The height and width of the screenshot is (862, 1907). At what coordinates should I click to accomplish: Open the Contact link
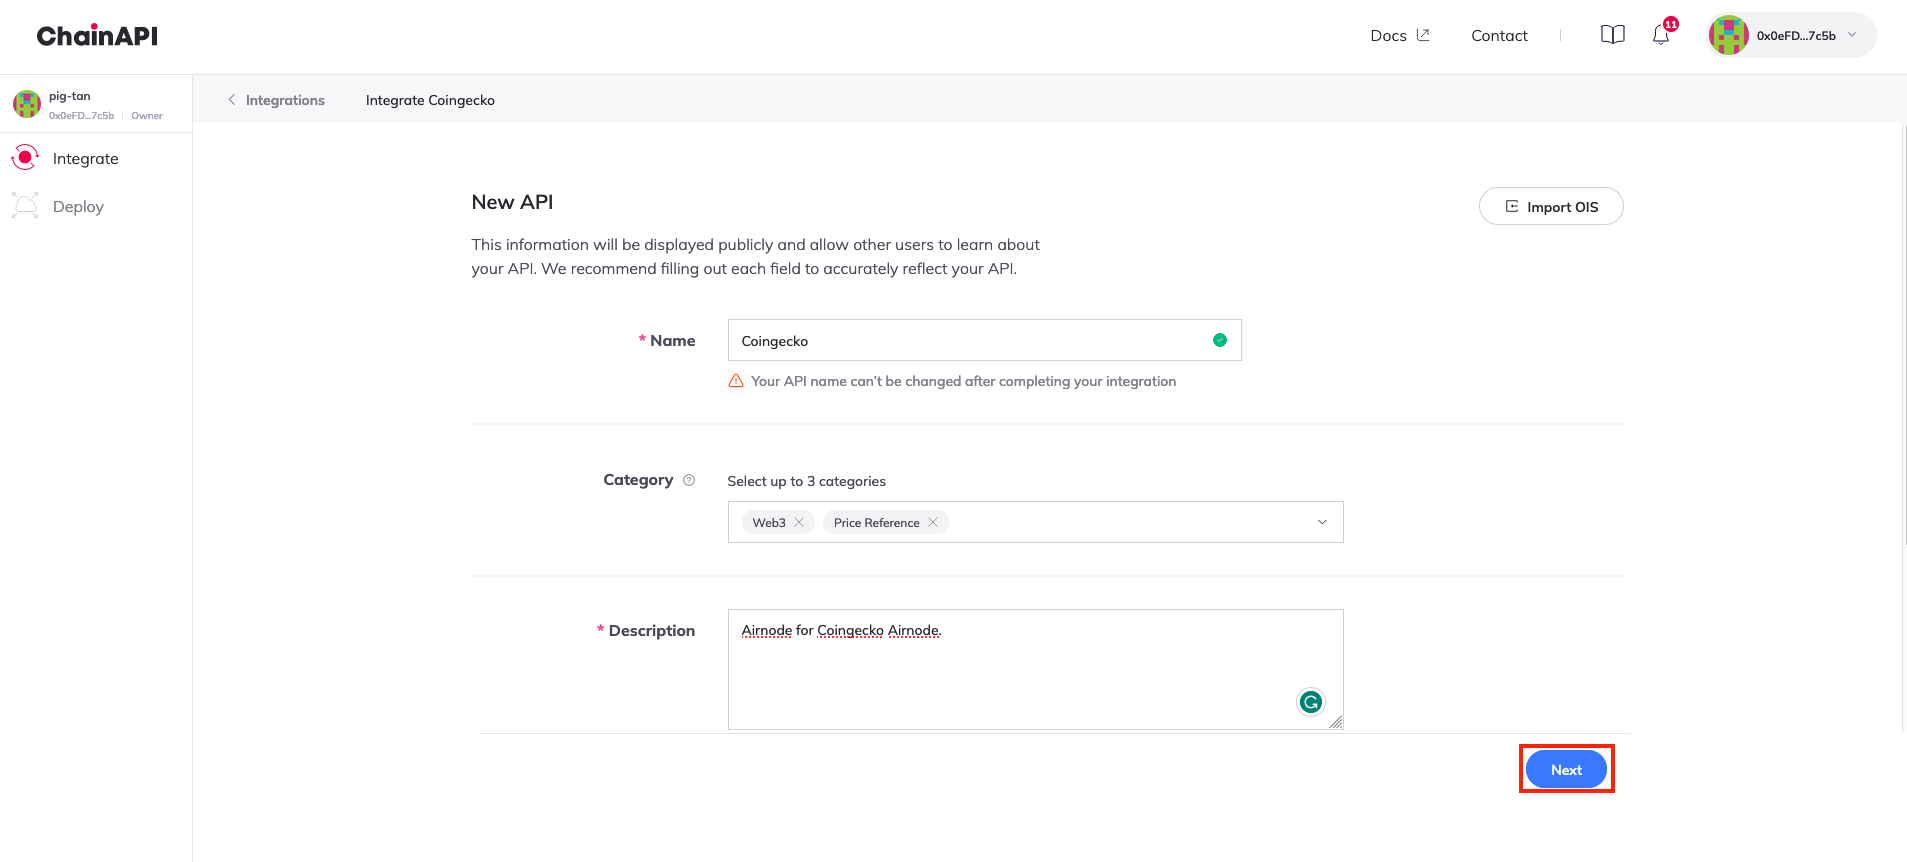tap(1499, 35)
